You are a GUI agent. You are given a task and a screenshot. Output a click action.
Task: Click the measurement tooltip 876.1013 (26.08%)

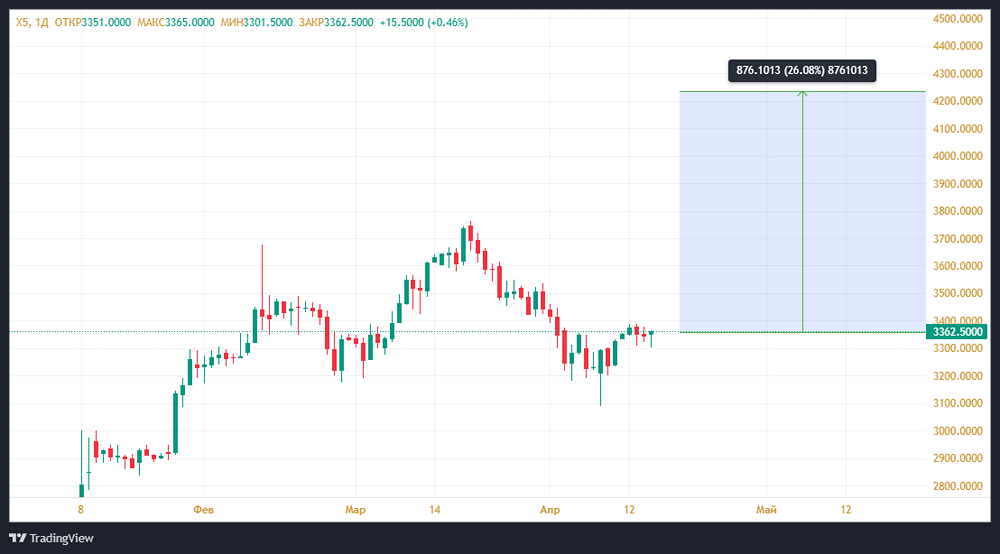pos(802,71)
